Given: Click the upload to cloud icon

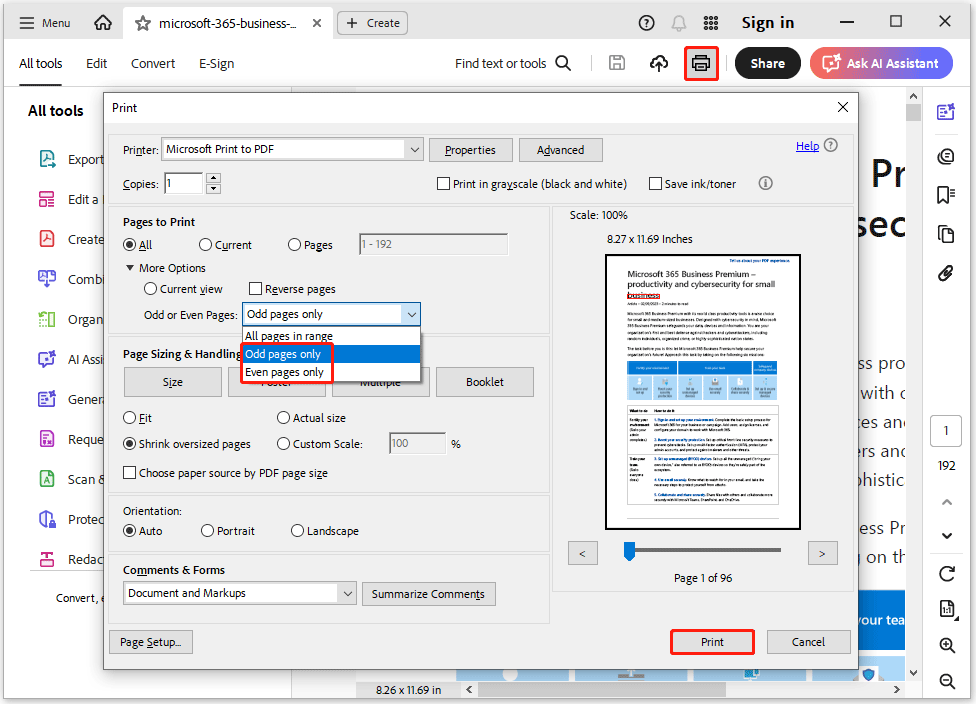Looking at the screenshot, I should (x=659, y=63).
